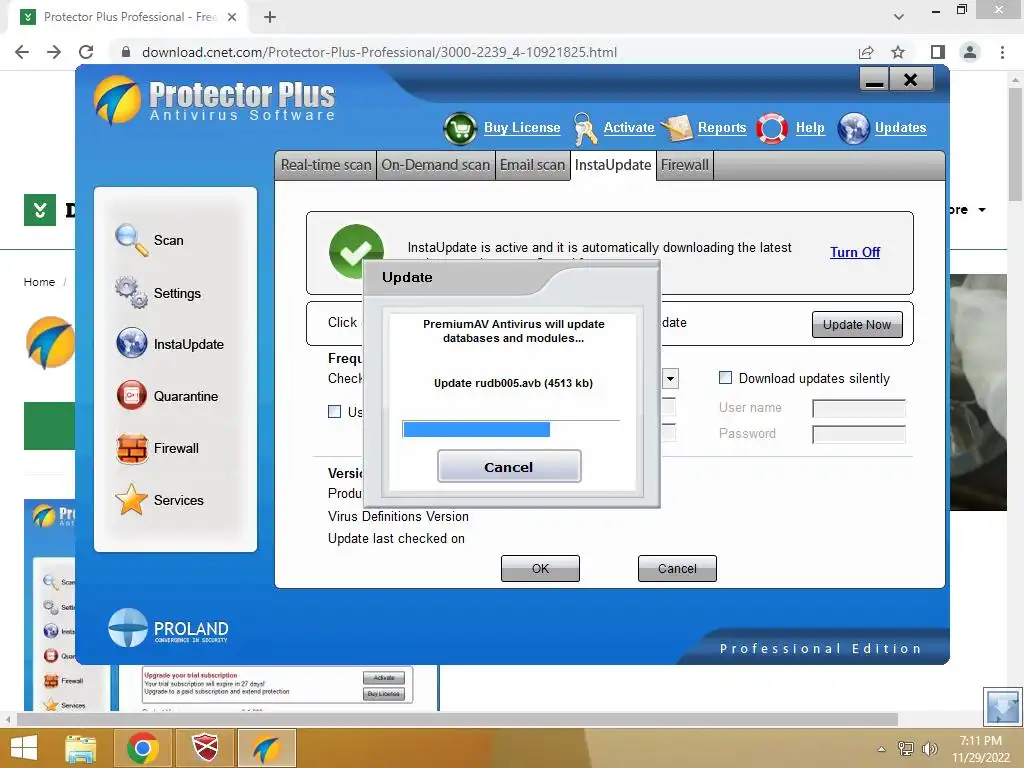
Task: Click the red shield taskbar icon
Action: [x=205, y=748]
